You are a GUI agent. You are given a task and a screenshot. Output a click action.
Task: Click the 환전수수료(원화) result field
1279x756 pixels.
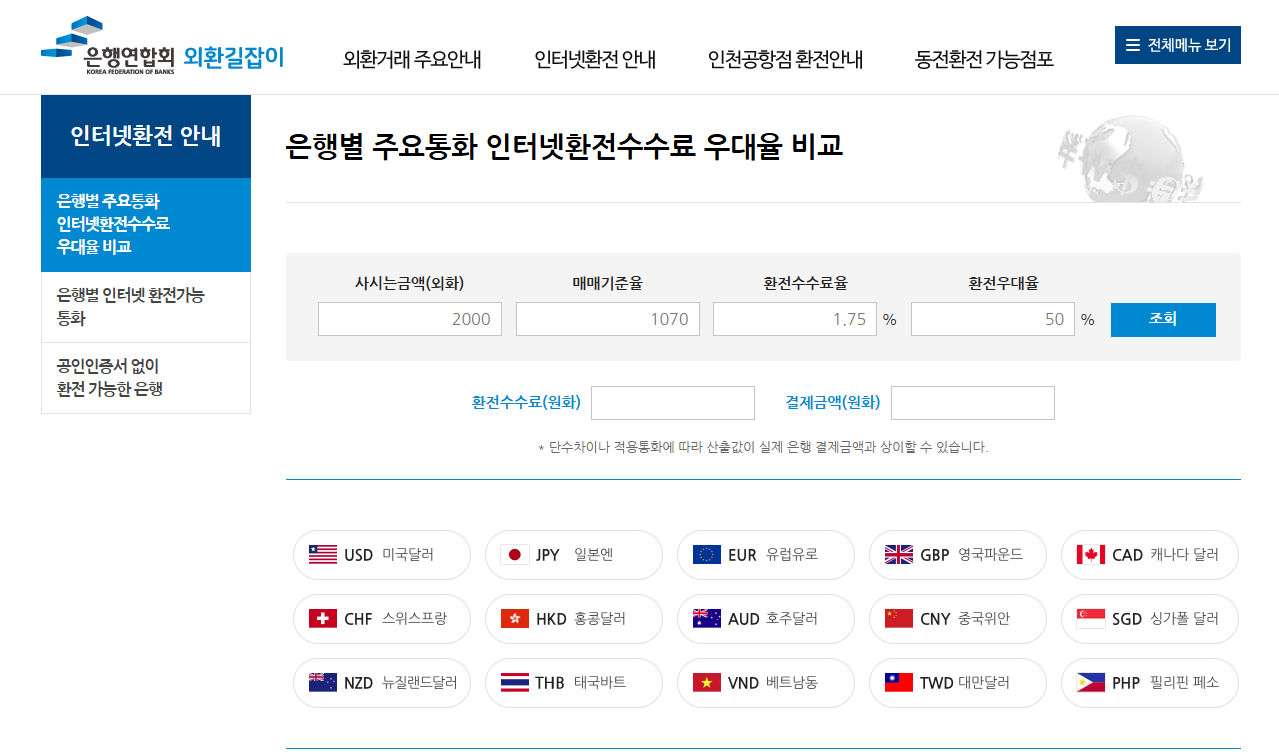point(673,403)
